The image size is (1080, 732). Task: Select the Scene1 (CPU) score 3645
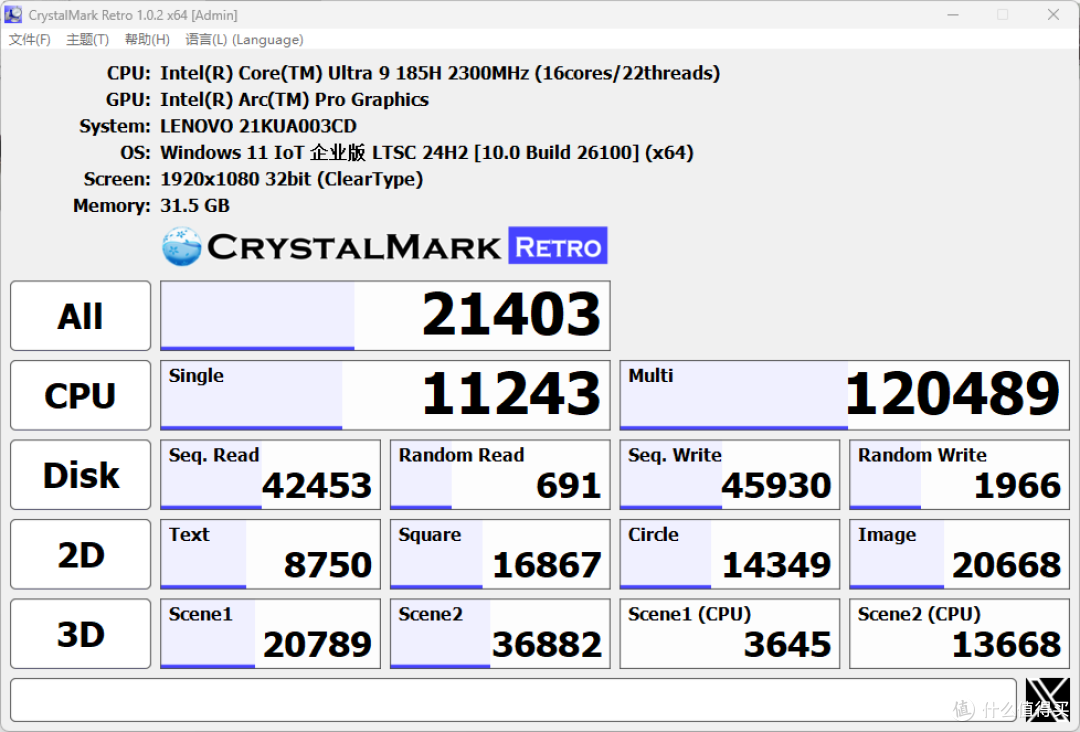tap(729, 634)
